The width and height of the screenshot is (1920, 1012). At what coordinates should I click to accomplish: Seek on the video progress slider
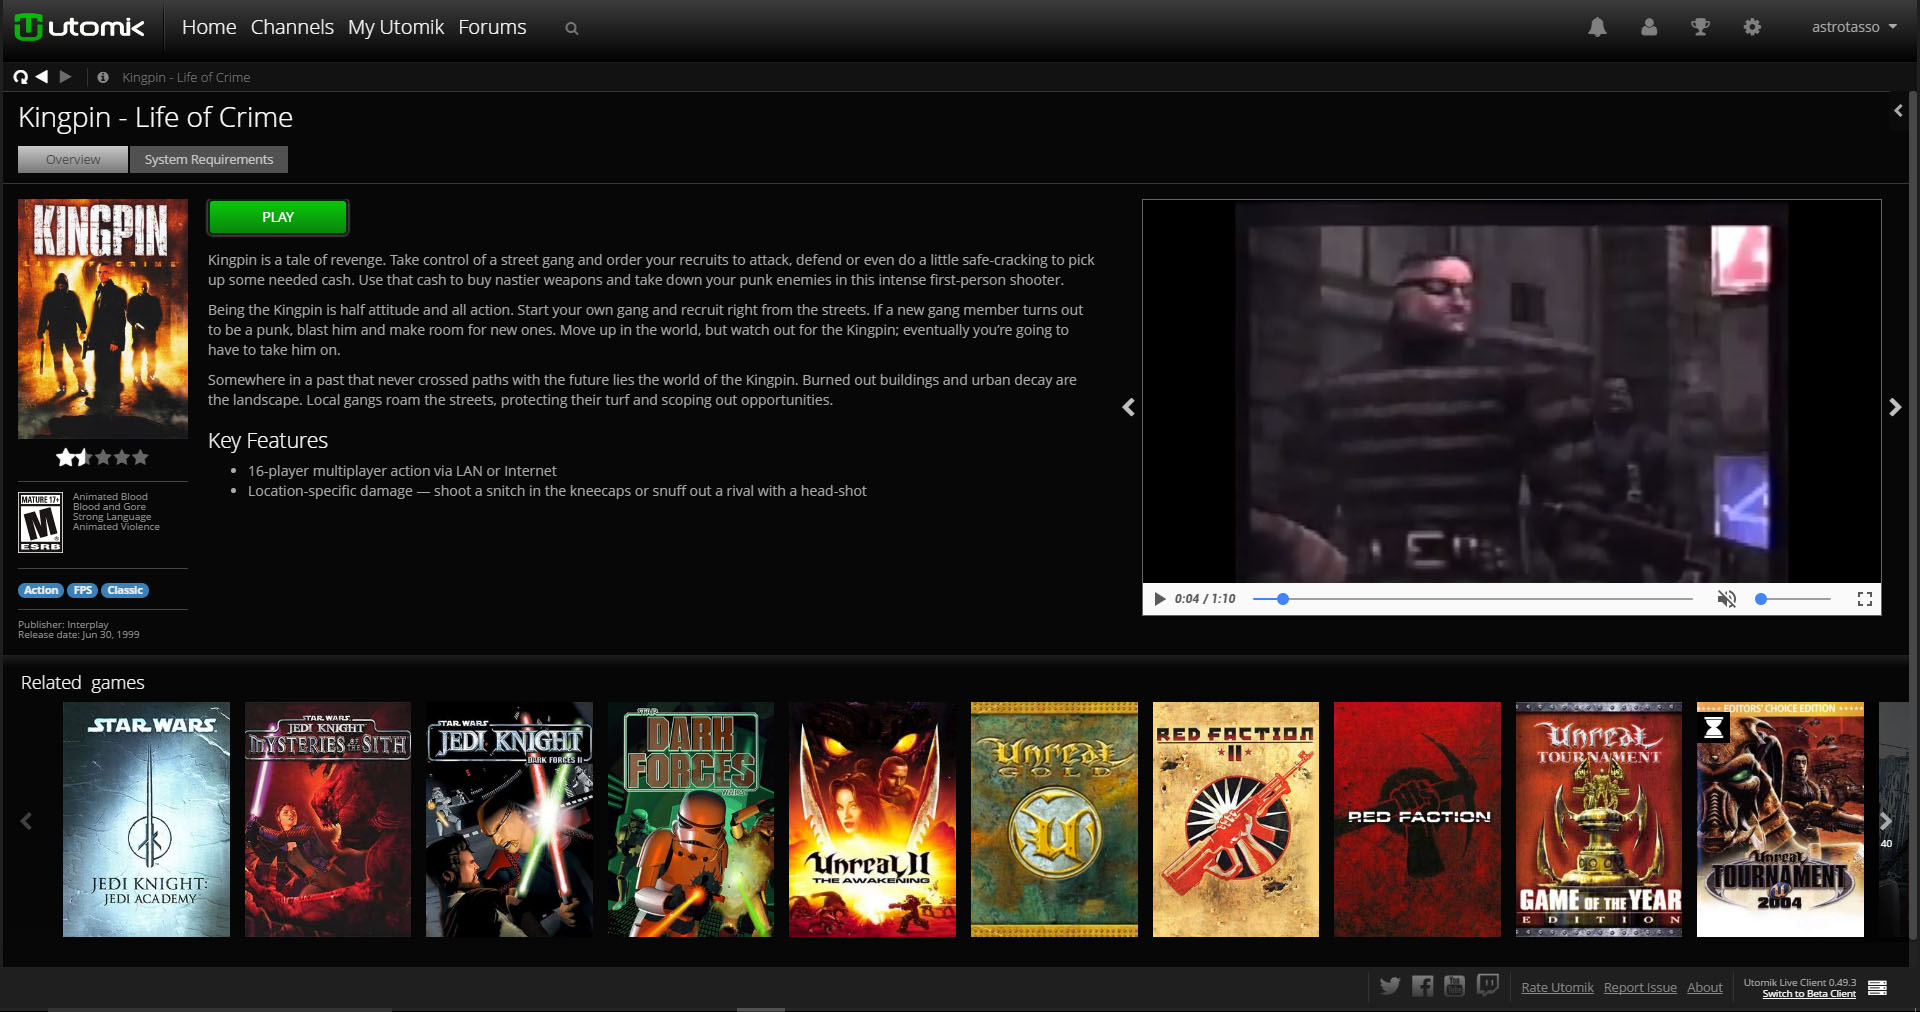click(1472, 599)
